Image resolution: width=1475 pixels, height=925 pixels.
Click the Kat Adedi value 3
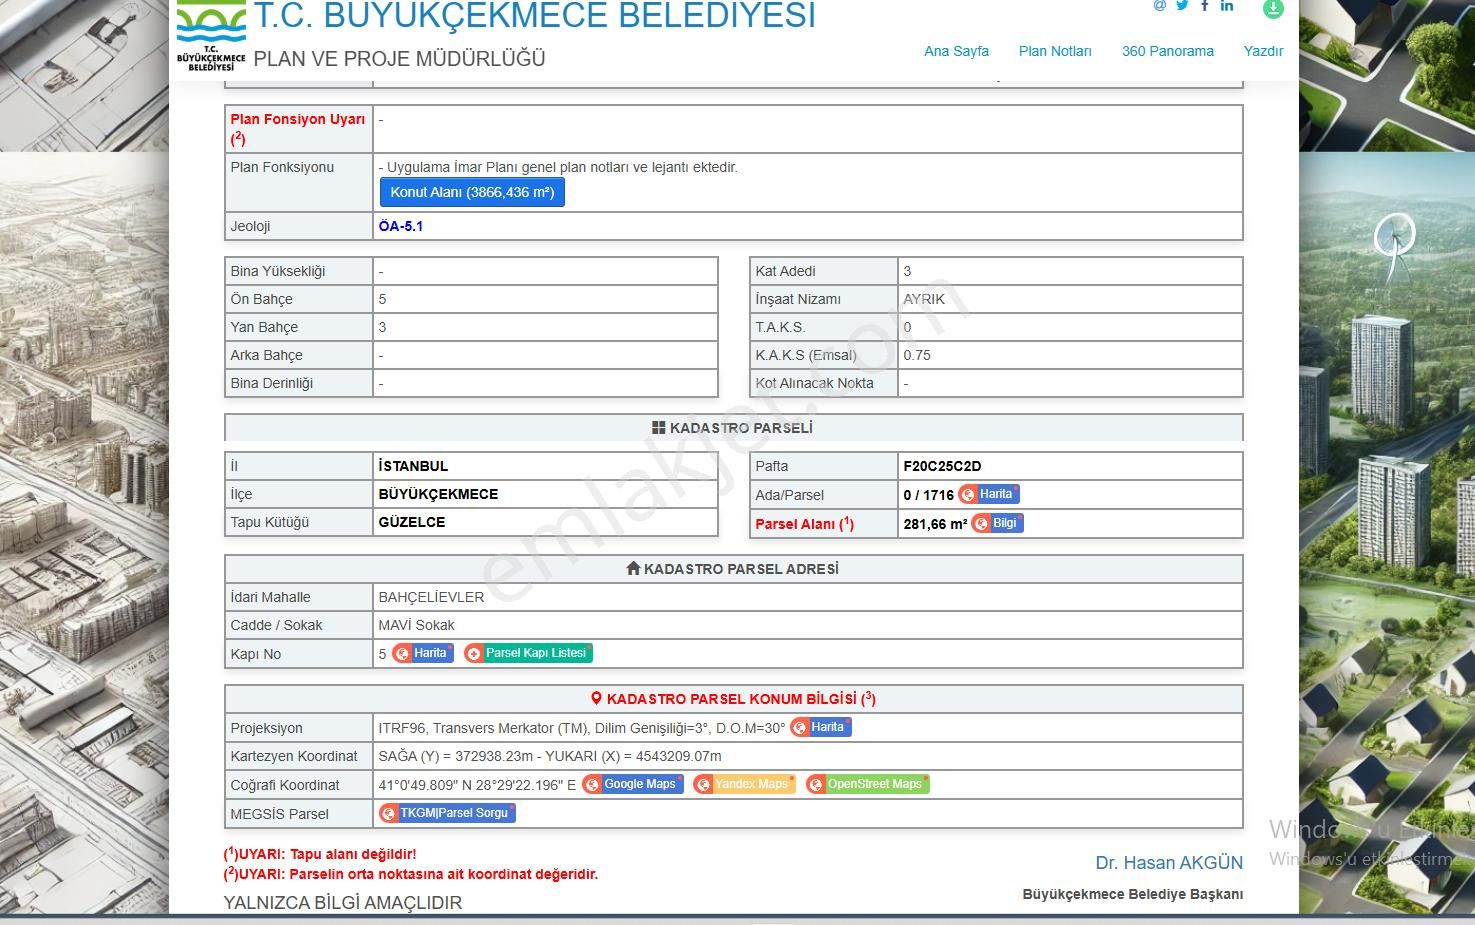pyautogui.click(x=907, y=271)
